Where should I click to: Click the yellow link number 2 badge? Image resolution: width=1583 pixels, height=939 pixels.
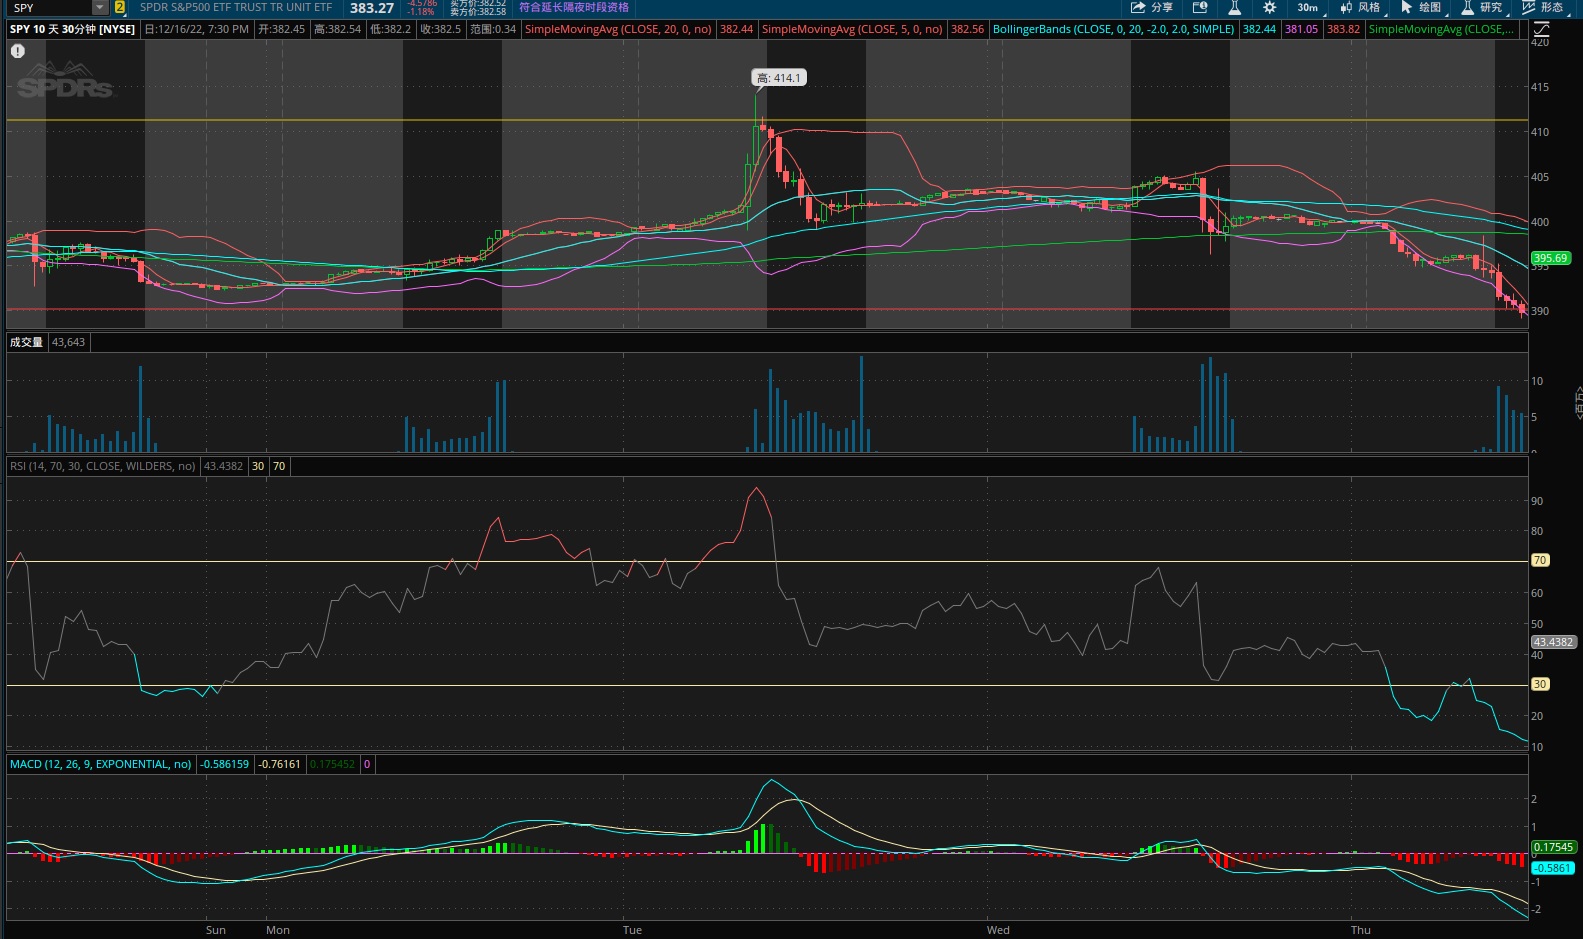coord(120,7)
